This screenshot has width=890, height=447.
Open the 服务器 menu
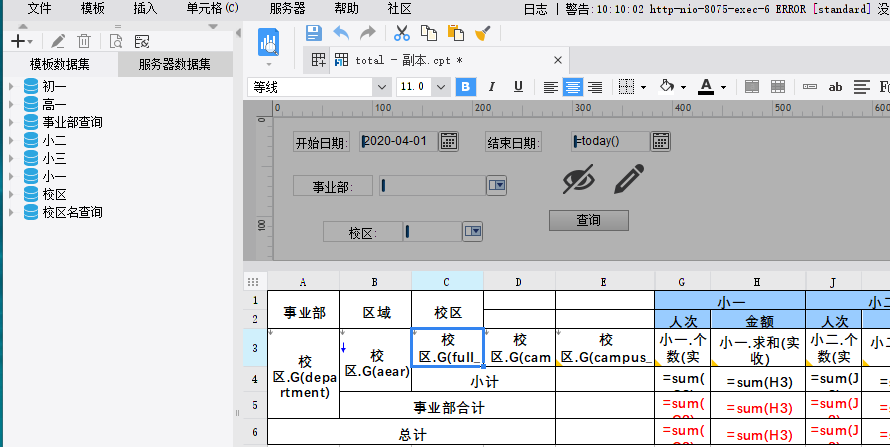(287, 9)
